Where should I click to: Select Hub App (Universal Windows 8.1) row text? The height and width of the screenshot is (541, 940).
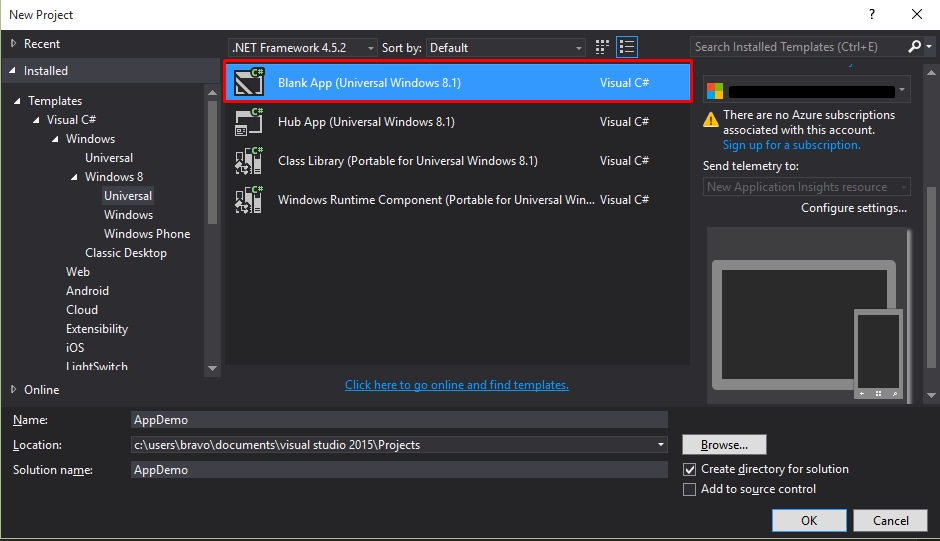point(366,122)
